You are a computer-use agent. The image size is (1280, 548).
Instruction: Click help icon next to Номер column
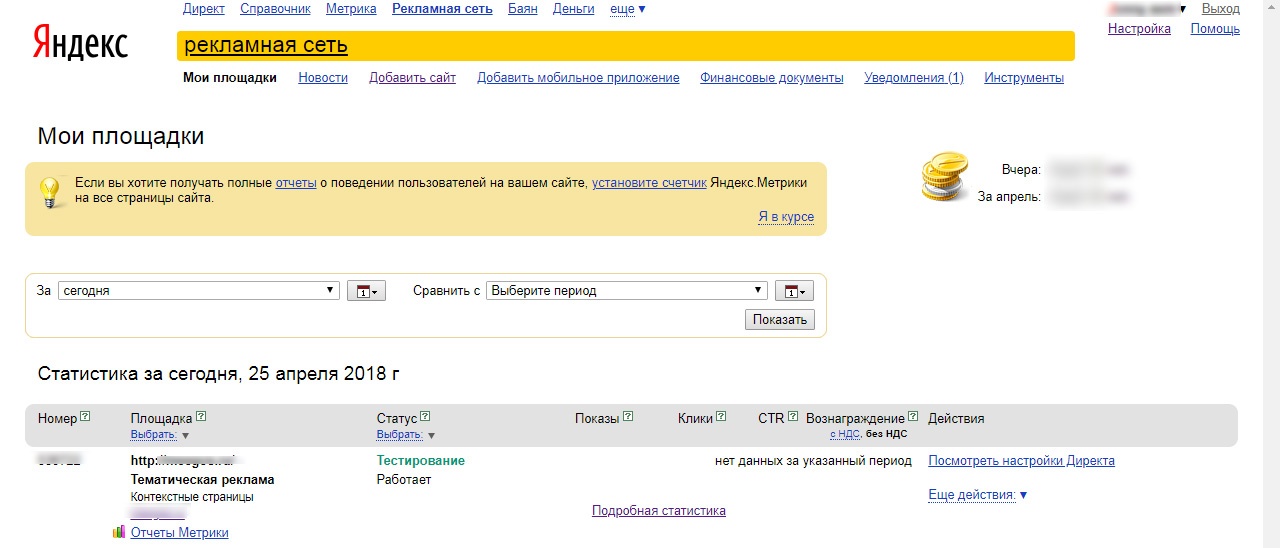[85, 417]
